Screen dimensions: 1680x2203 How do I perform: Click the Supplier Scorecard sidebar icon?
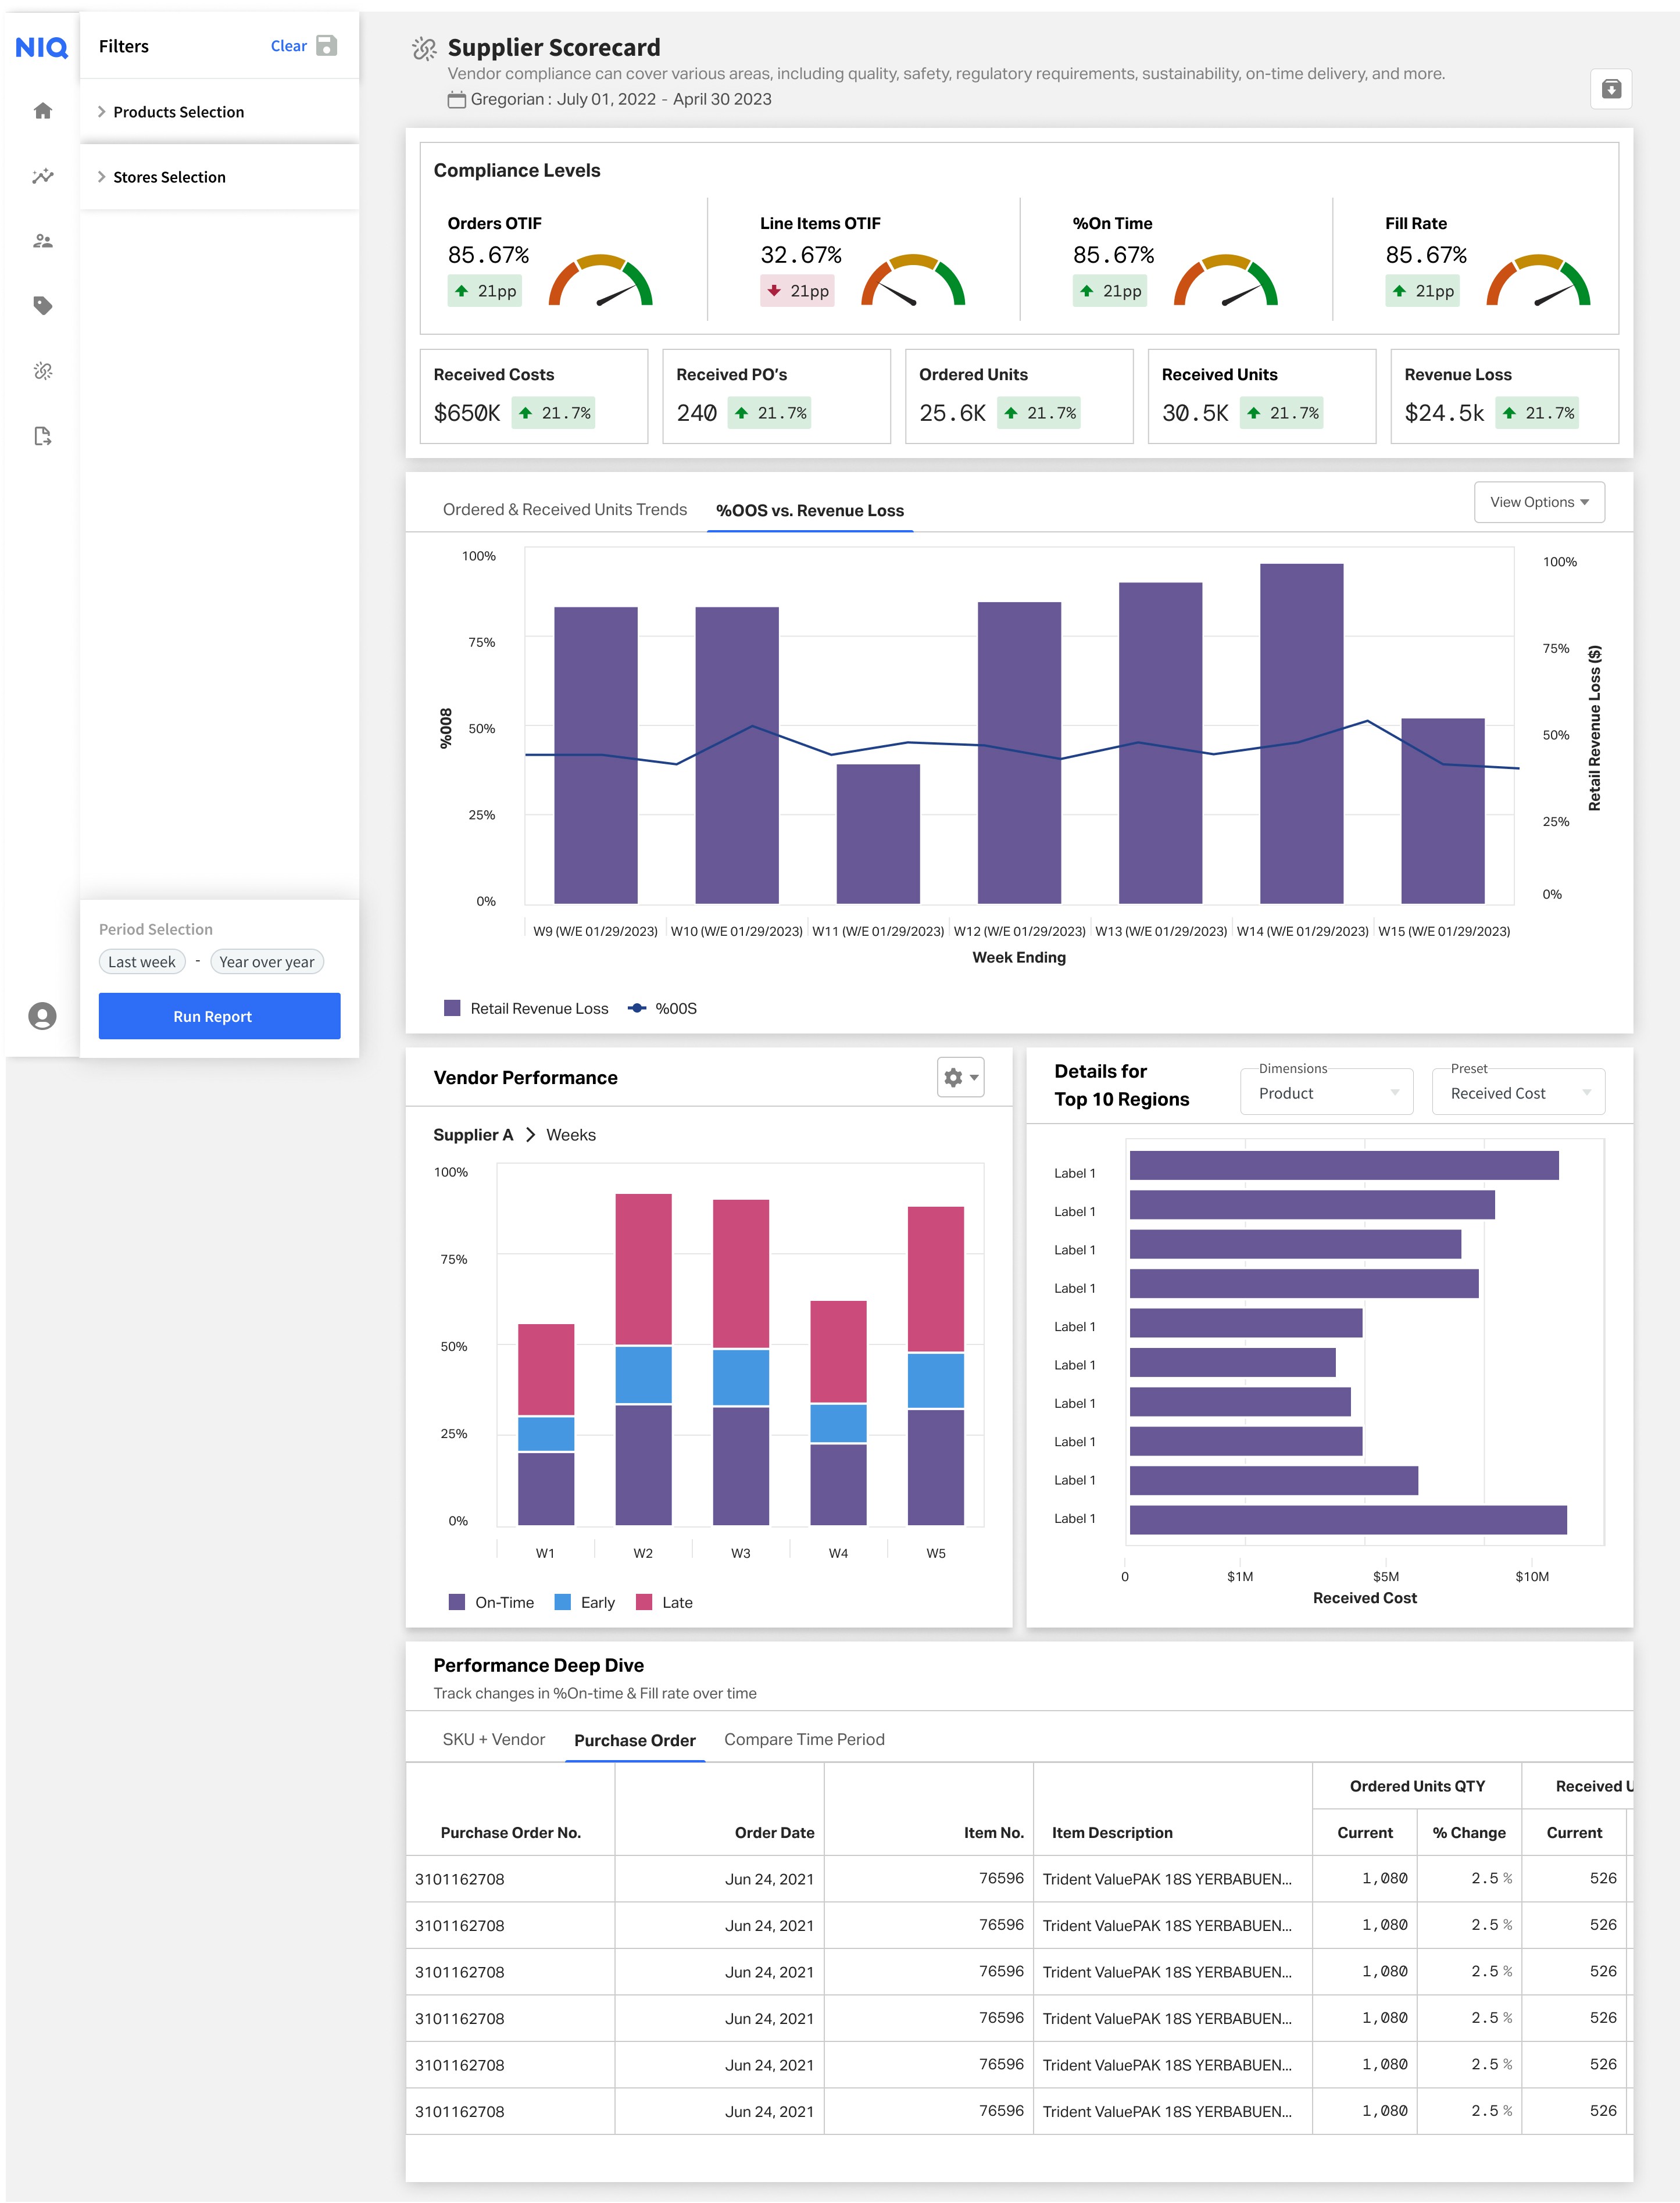[42, 371]
